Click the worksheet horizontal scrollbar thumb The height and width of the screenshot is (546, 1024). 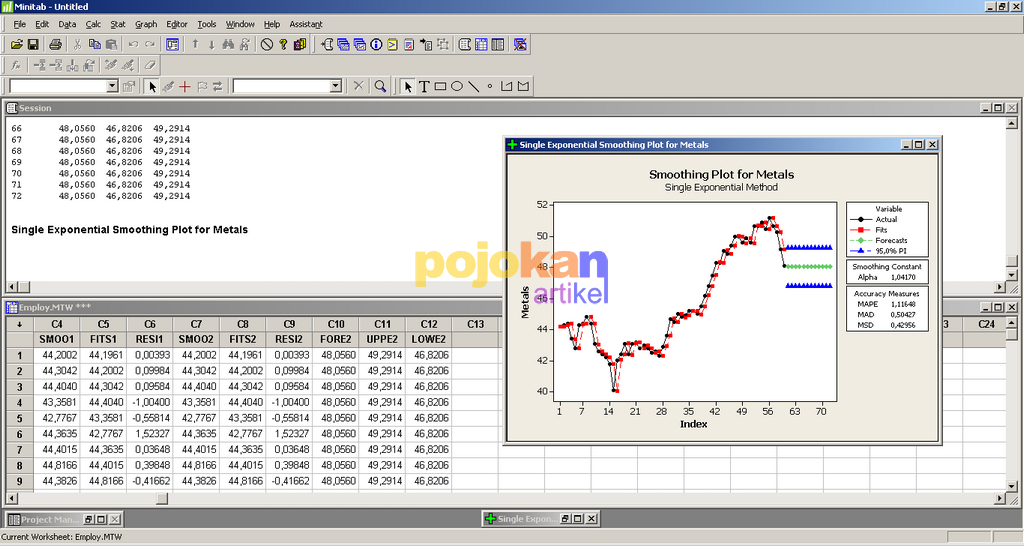tap(162, 499)
